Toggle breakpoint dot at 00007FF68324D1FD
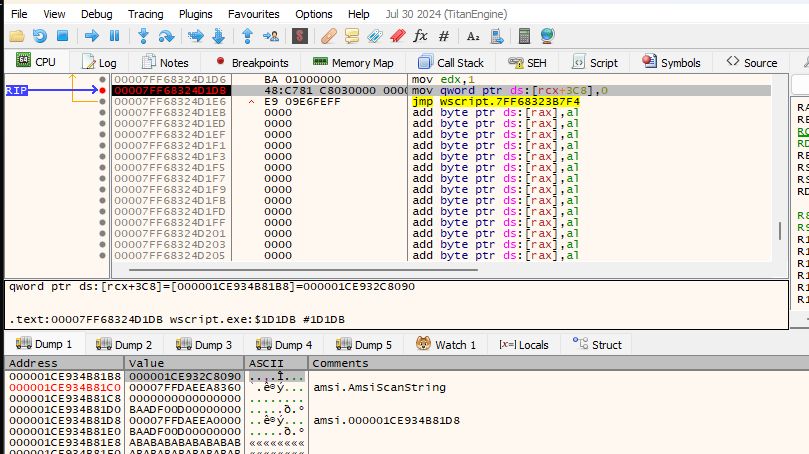The width and height of the screenshot is (809, 454). click(102, 212)
